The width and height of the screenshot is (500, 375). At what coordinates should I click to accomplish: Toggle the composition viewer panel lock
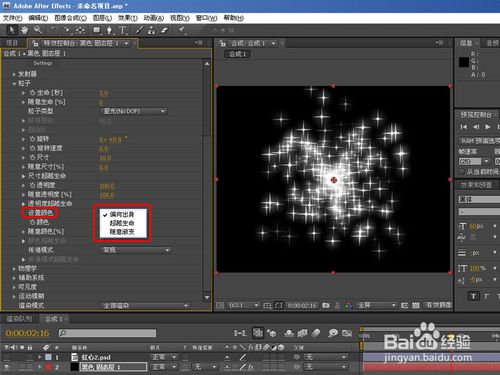click(x=222, y=43)
